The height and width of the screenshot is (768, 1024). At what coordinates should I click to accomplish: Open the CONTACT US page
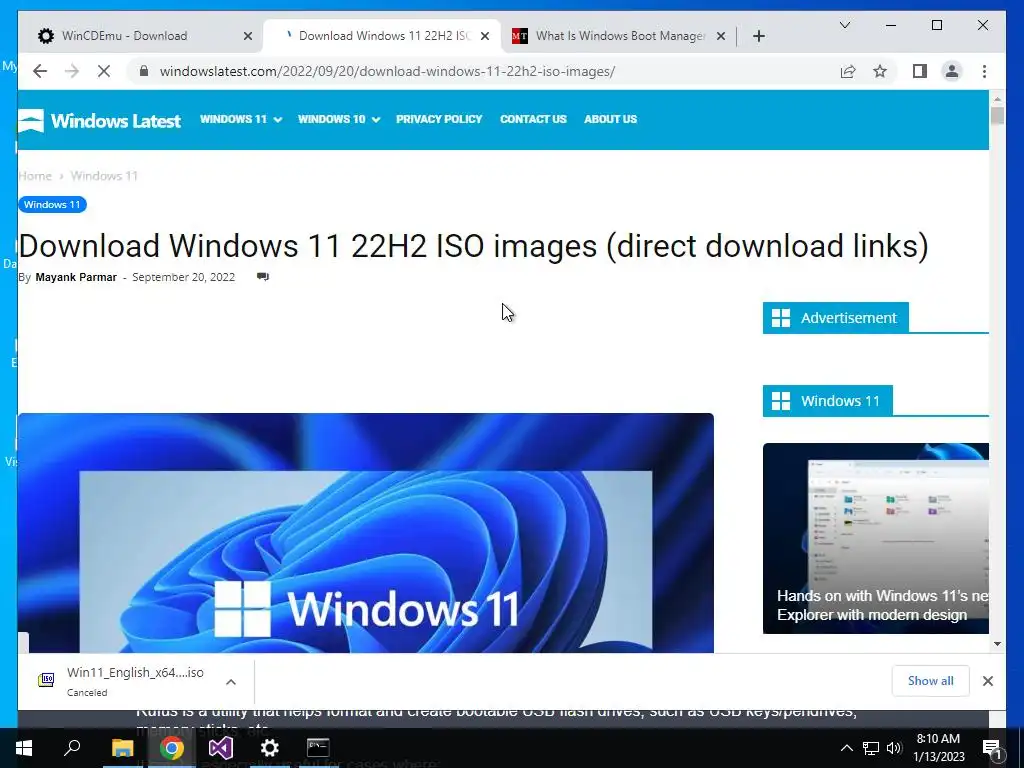[533, 120]
